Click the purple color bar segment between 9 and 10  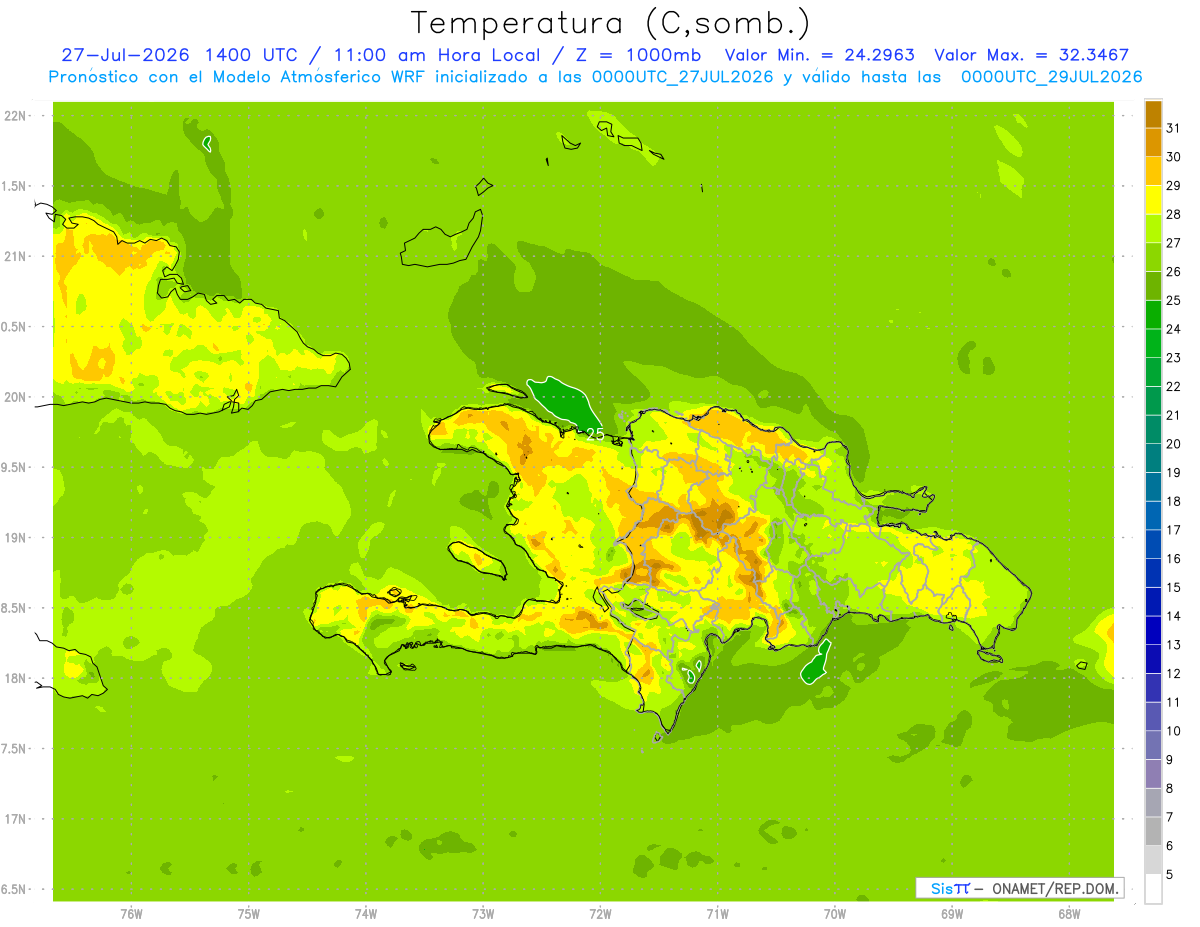pyautogui.click(x=1153, y=746)
